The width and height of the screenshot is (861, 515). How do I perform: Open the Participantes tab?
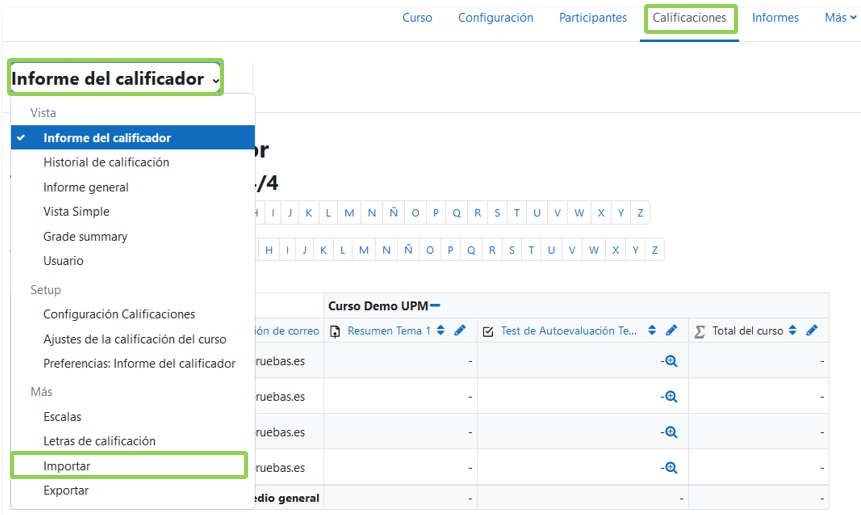(x=593, y=18)
